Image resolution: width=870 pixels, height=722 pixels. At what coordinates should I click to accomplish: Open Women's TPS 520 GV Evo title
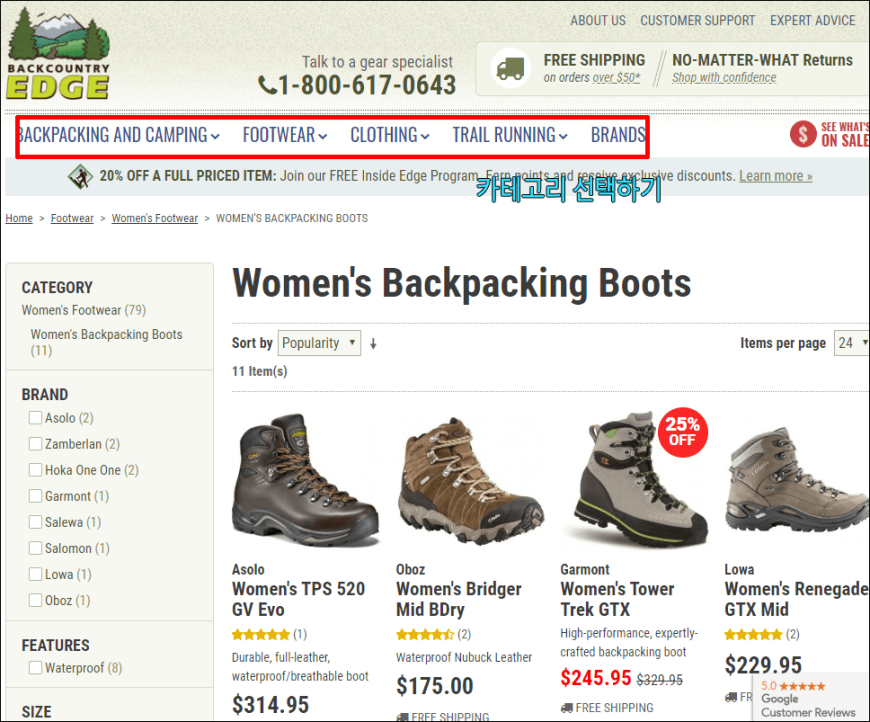pos(299,599)
